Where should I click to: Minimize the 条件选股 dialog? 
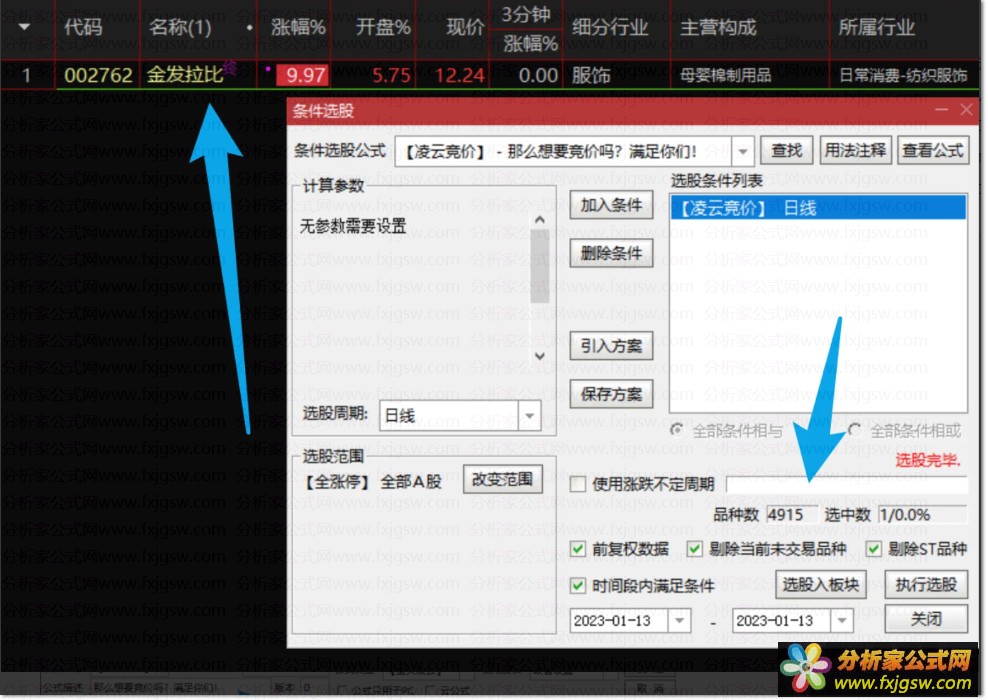click(x=941, y=110)
